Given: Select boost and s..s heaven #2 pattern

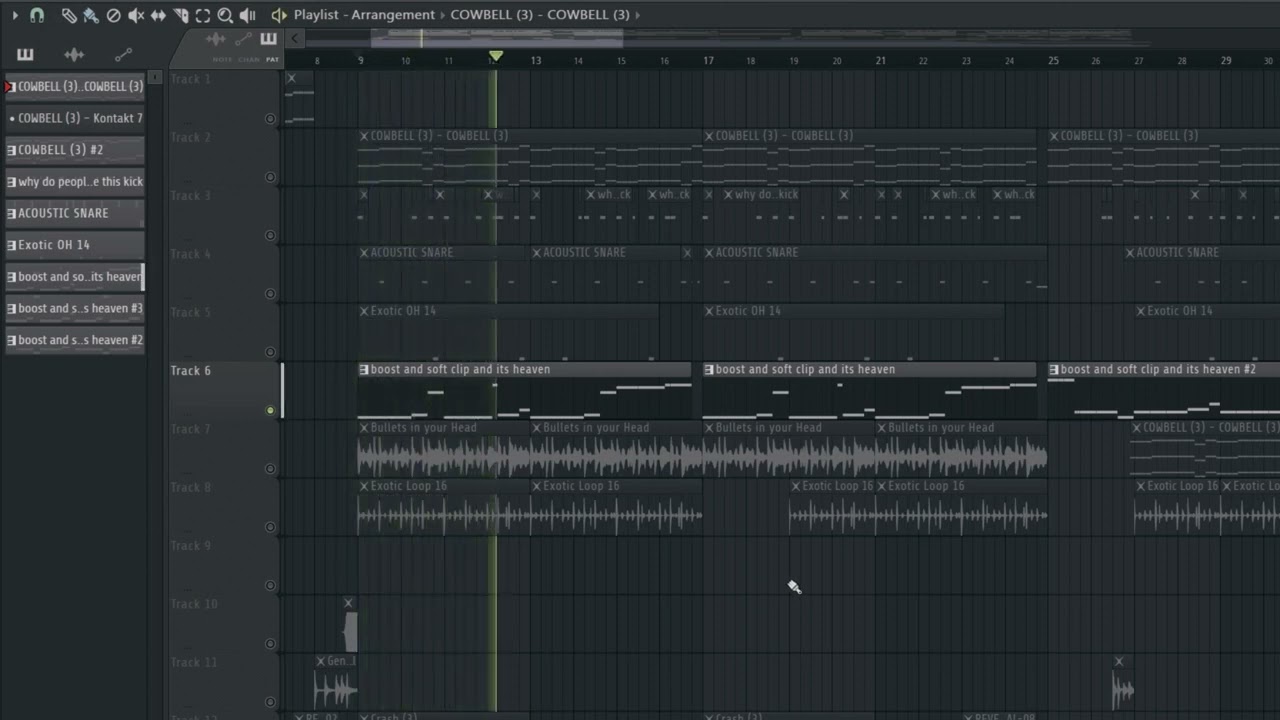Looking at the screenshot, I should click(75, 340).
